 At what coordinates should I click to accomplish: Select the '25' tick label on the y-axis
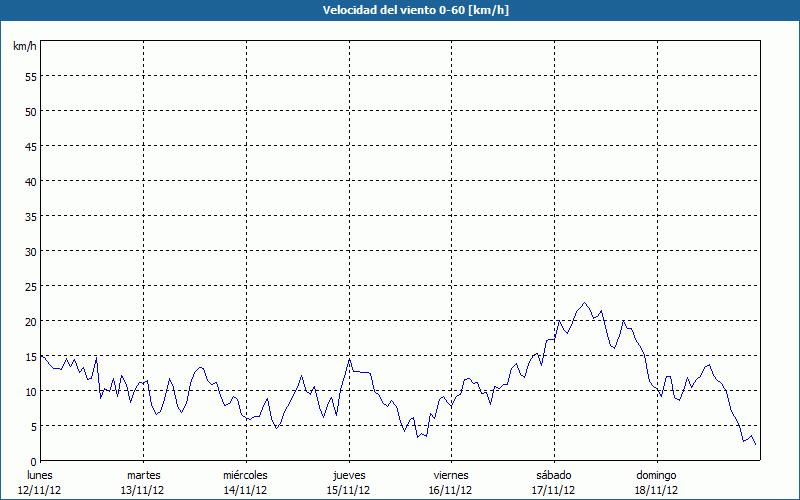click(30, 286)
